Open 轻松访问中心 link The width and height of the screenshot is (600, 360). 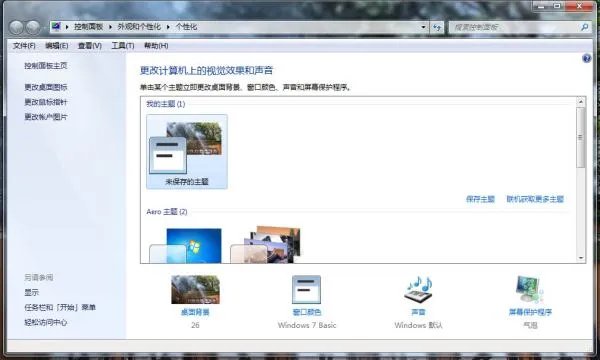click(x=46, y=323)
